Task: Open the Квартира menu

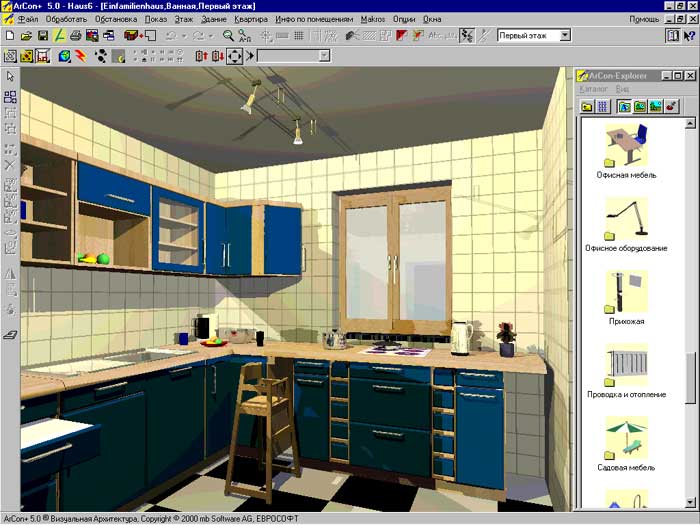Action: pyautogui.click(x=252, y=19)
